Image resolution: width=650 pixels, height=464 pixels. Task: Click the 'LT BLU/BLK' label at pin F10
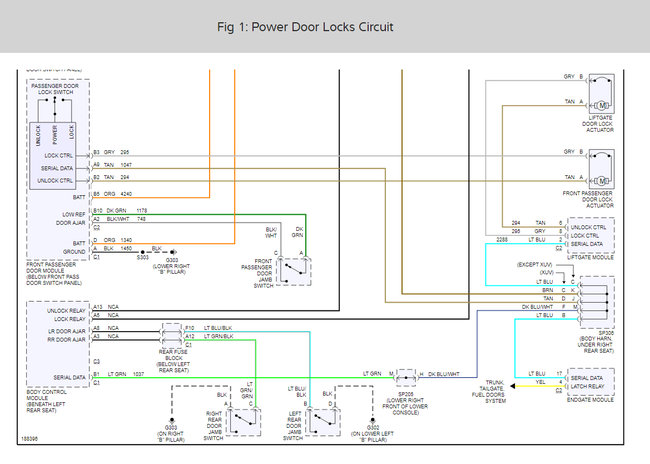click(218, 328)
